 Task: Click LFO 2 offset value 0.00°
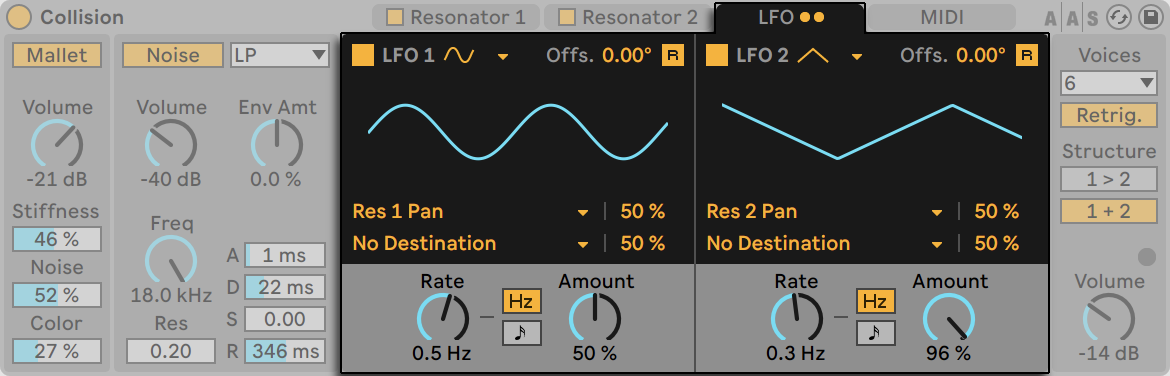980,55
